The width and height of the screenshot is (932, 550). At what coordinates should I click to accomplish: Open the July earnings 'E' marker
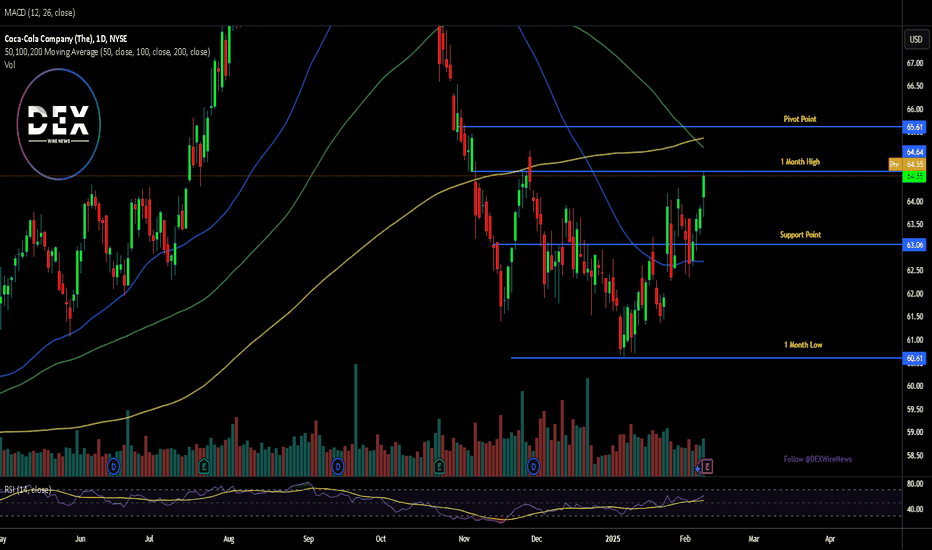pyautogui.click(x=204, y=467)
